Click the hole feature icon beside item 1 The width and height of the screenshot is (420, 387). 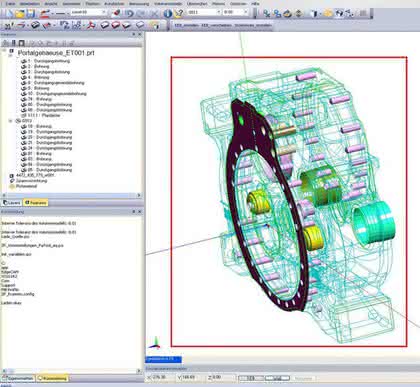click(23, 61)
